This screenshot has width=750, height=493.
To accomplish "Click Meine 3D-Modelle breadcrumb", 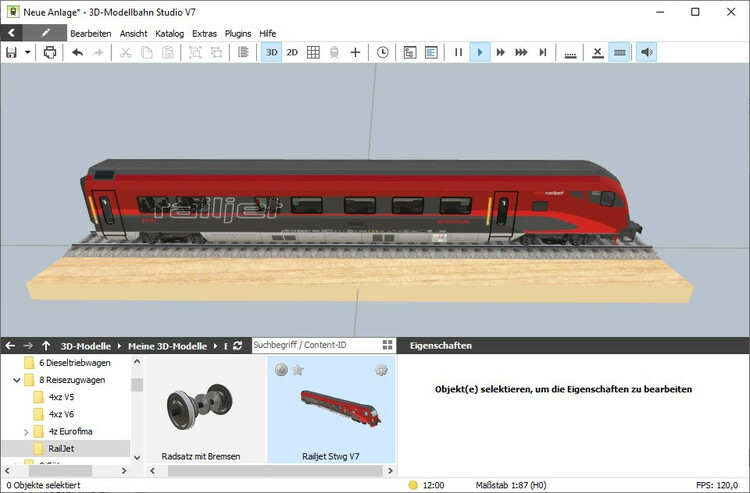I will tap(167, 346).
